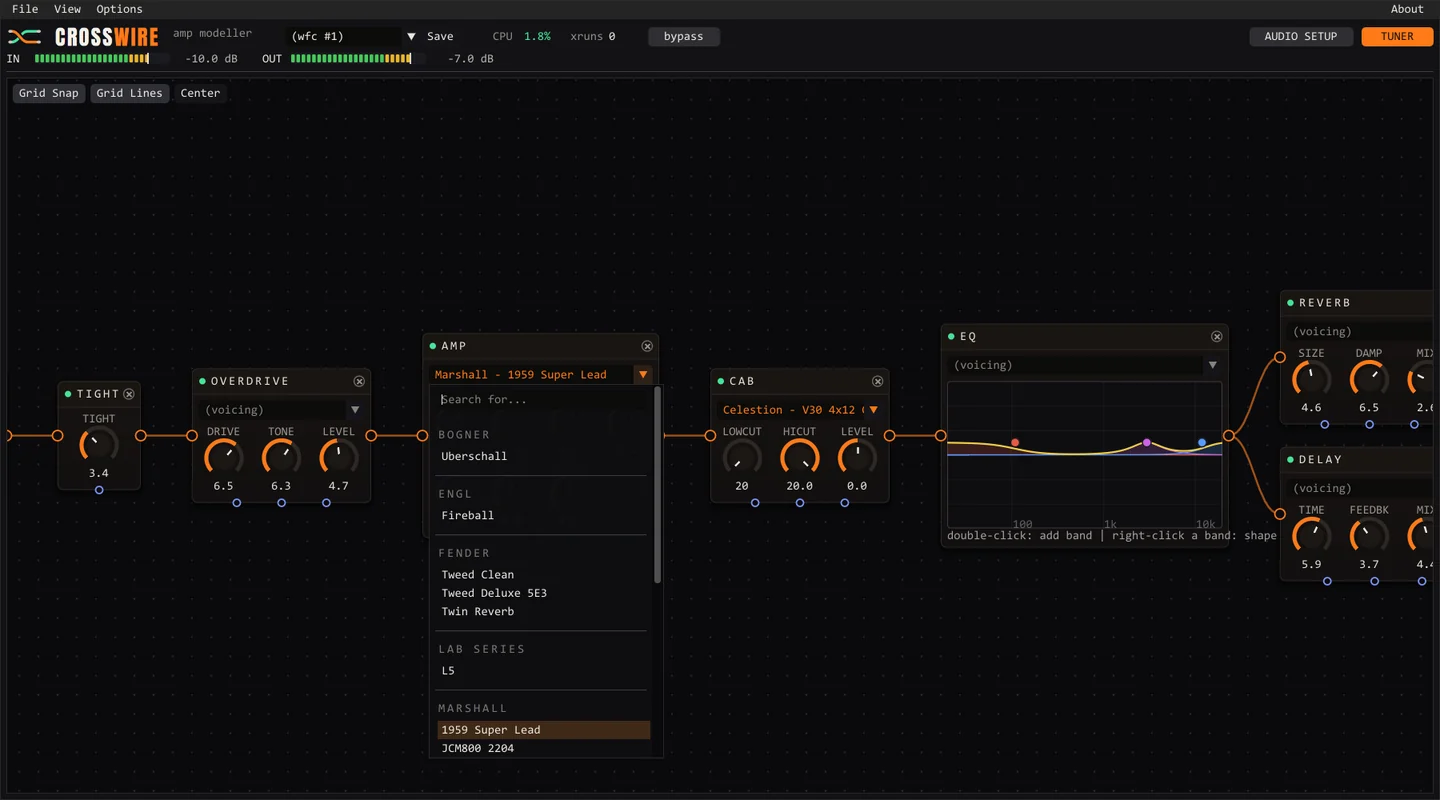This screenshot has width=1440, height=800.
Task: Open the View menu
Action: (x=68, y=9)
